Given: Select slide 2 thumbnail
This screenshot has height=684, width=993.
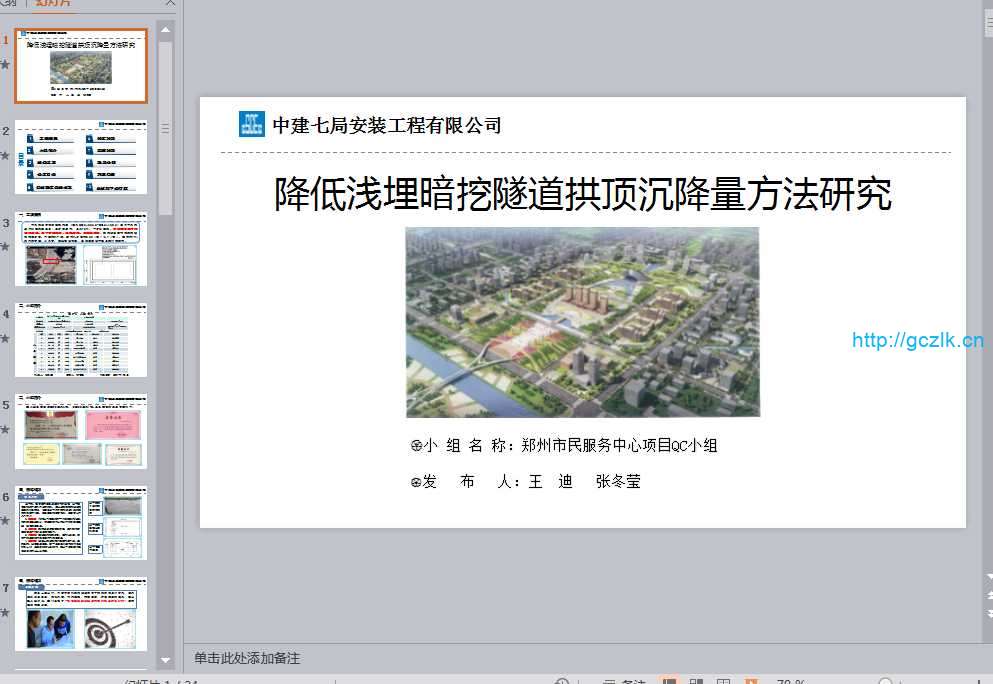Looking at the screenshot, I should point(81,157).
